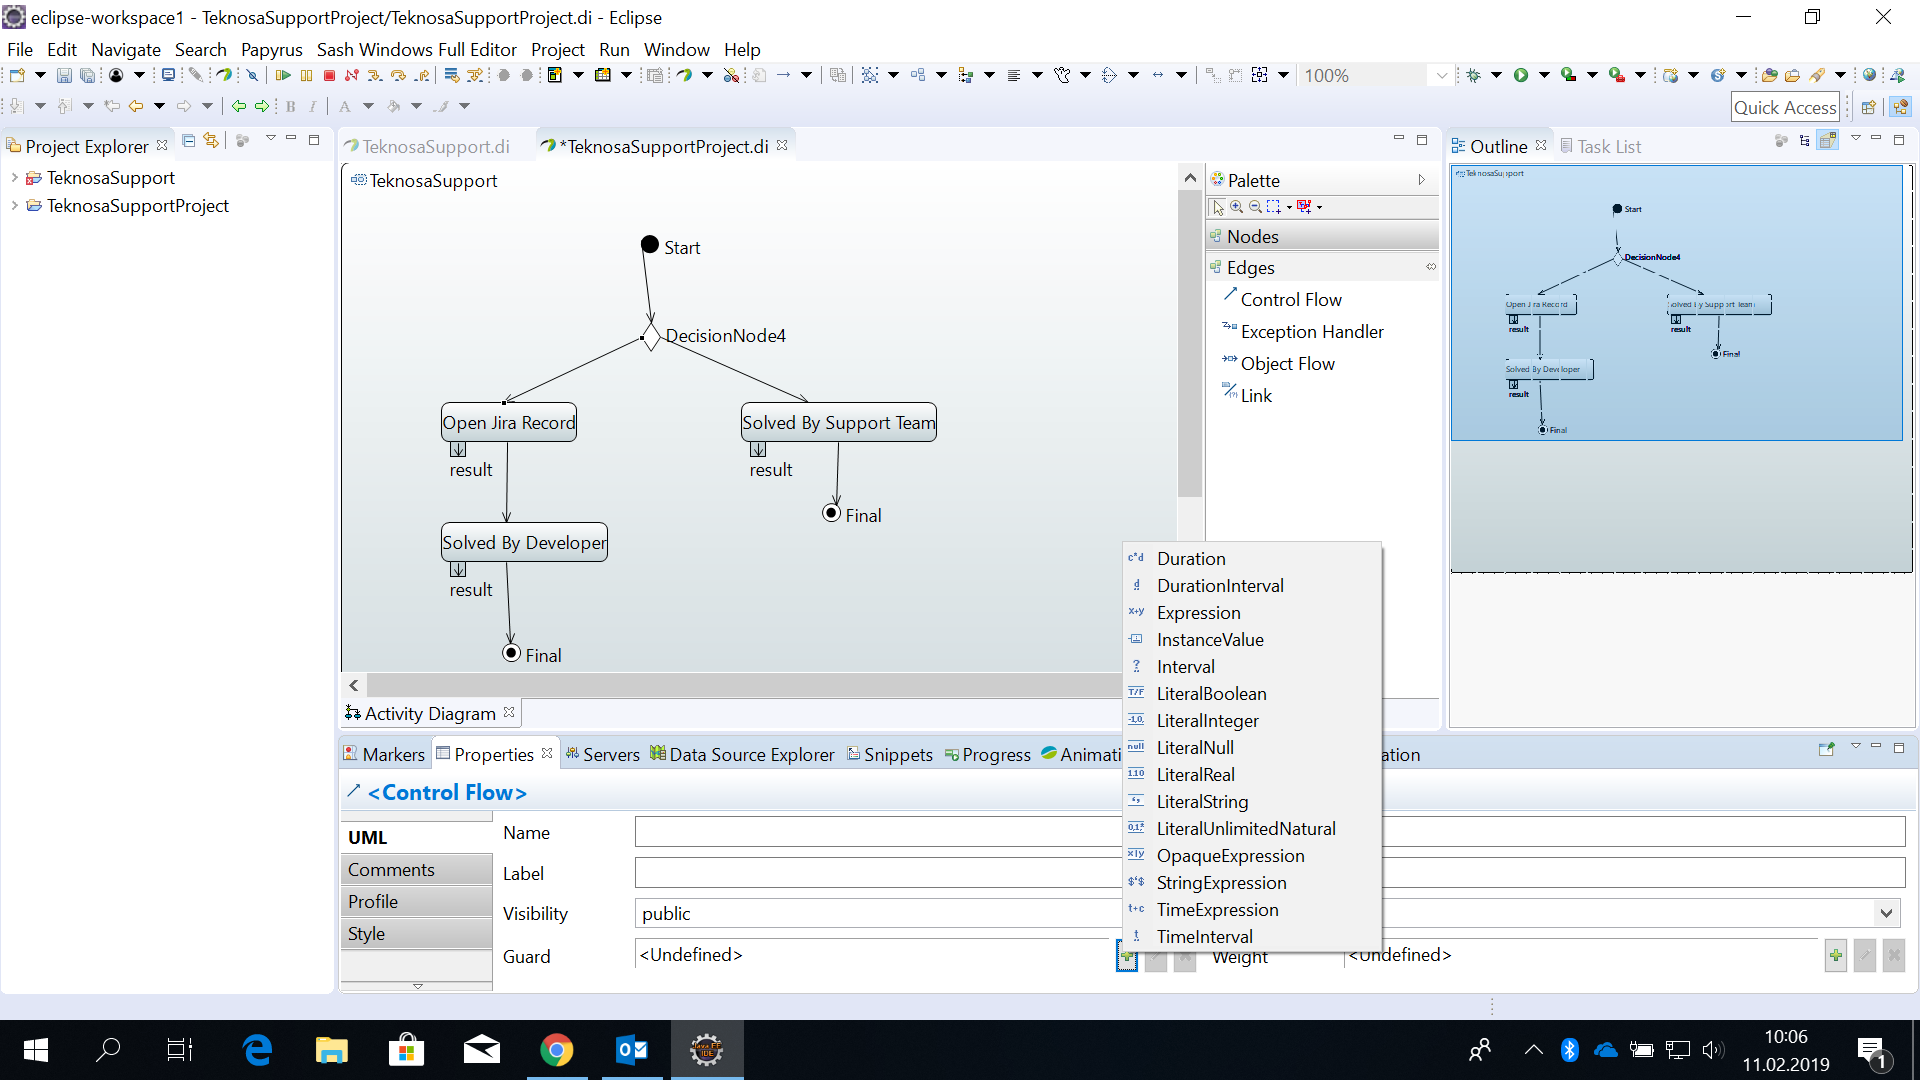Open the dropdown arrow next to the Run icon
Image resolution: width=1920 pixels, height=1080 pixels.
coord(1544,75)
